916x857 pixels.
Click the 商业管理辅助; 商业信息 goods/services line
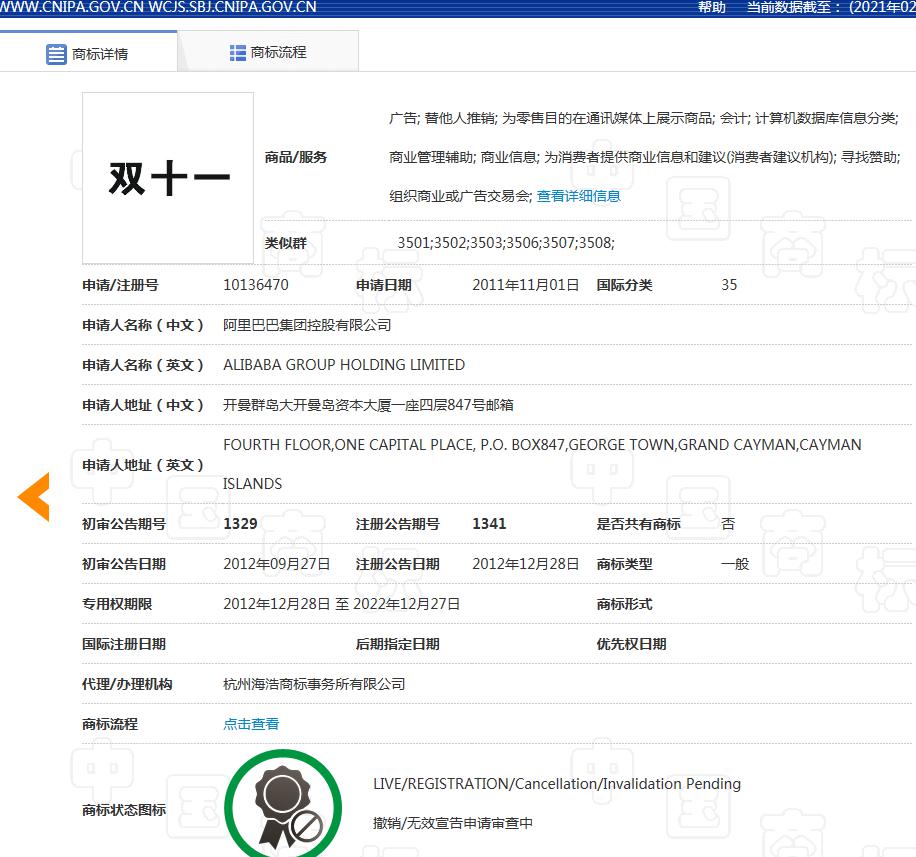click(x=645, y=157)
